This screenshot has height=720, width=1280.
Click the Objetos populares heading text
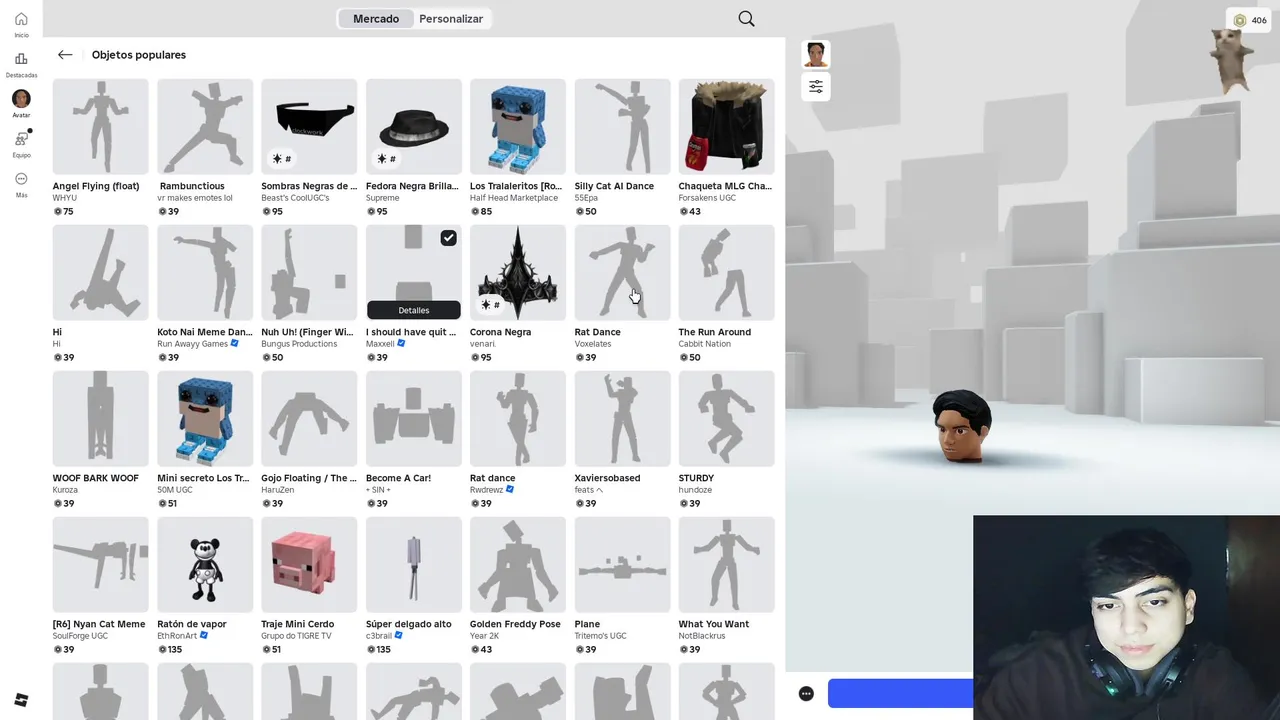pyautogui.click(x=139, y=55)
